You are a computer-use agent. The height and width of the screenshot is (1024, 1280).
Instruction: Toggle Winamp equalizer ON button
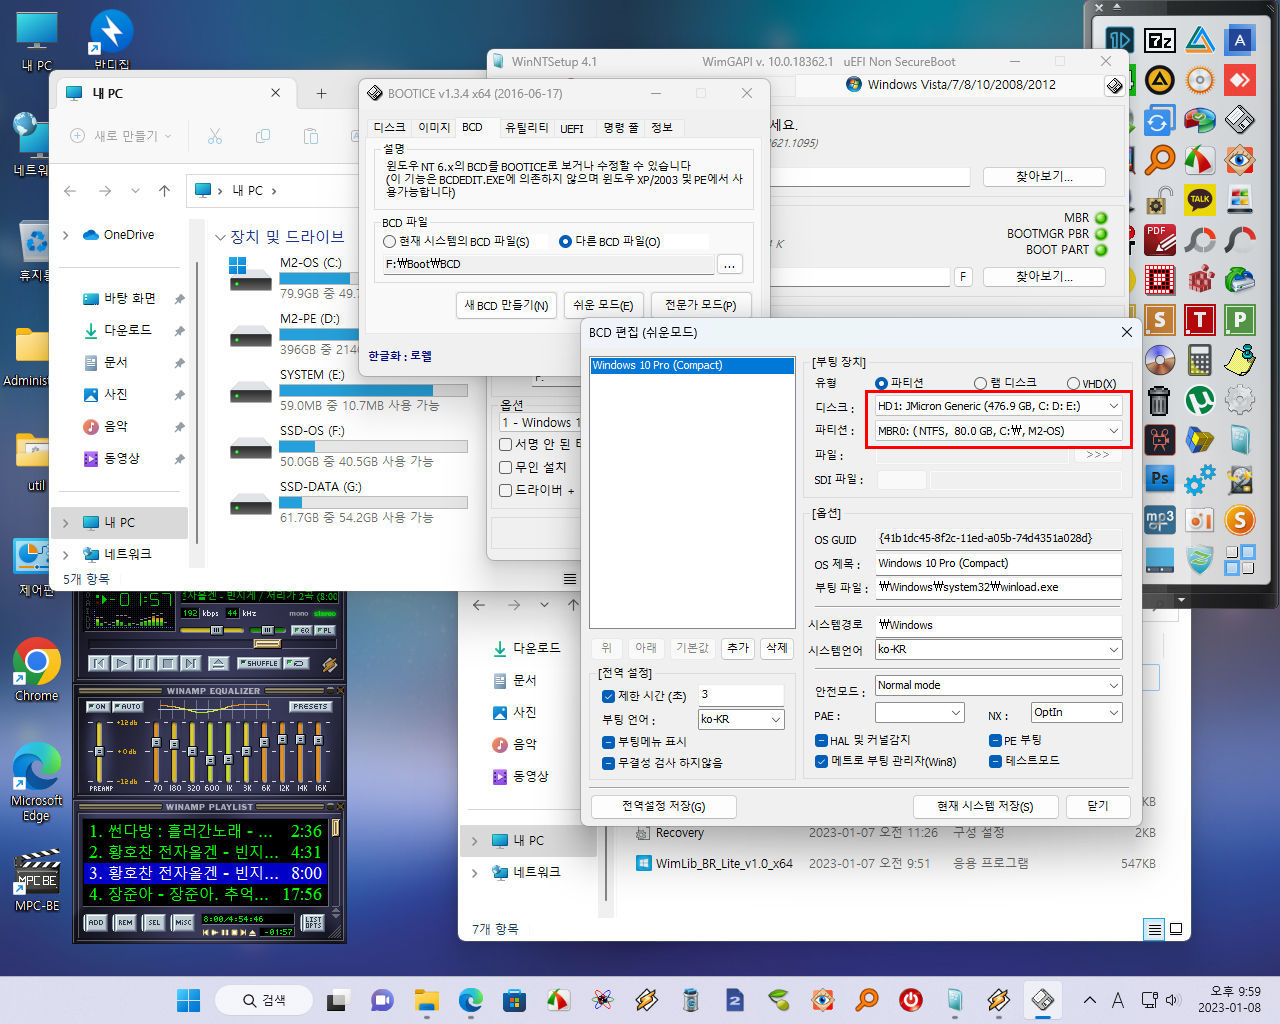[97, 706]
